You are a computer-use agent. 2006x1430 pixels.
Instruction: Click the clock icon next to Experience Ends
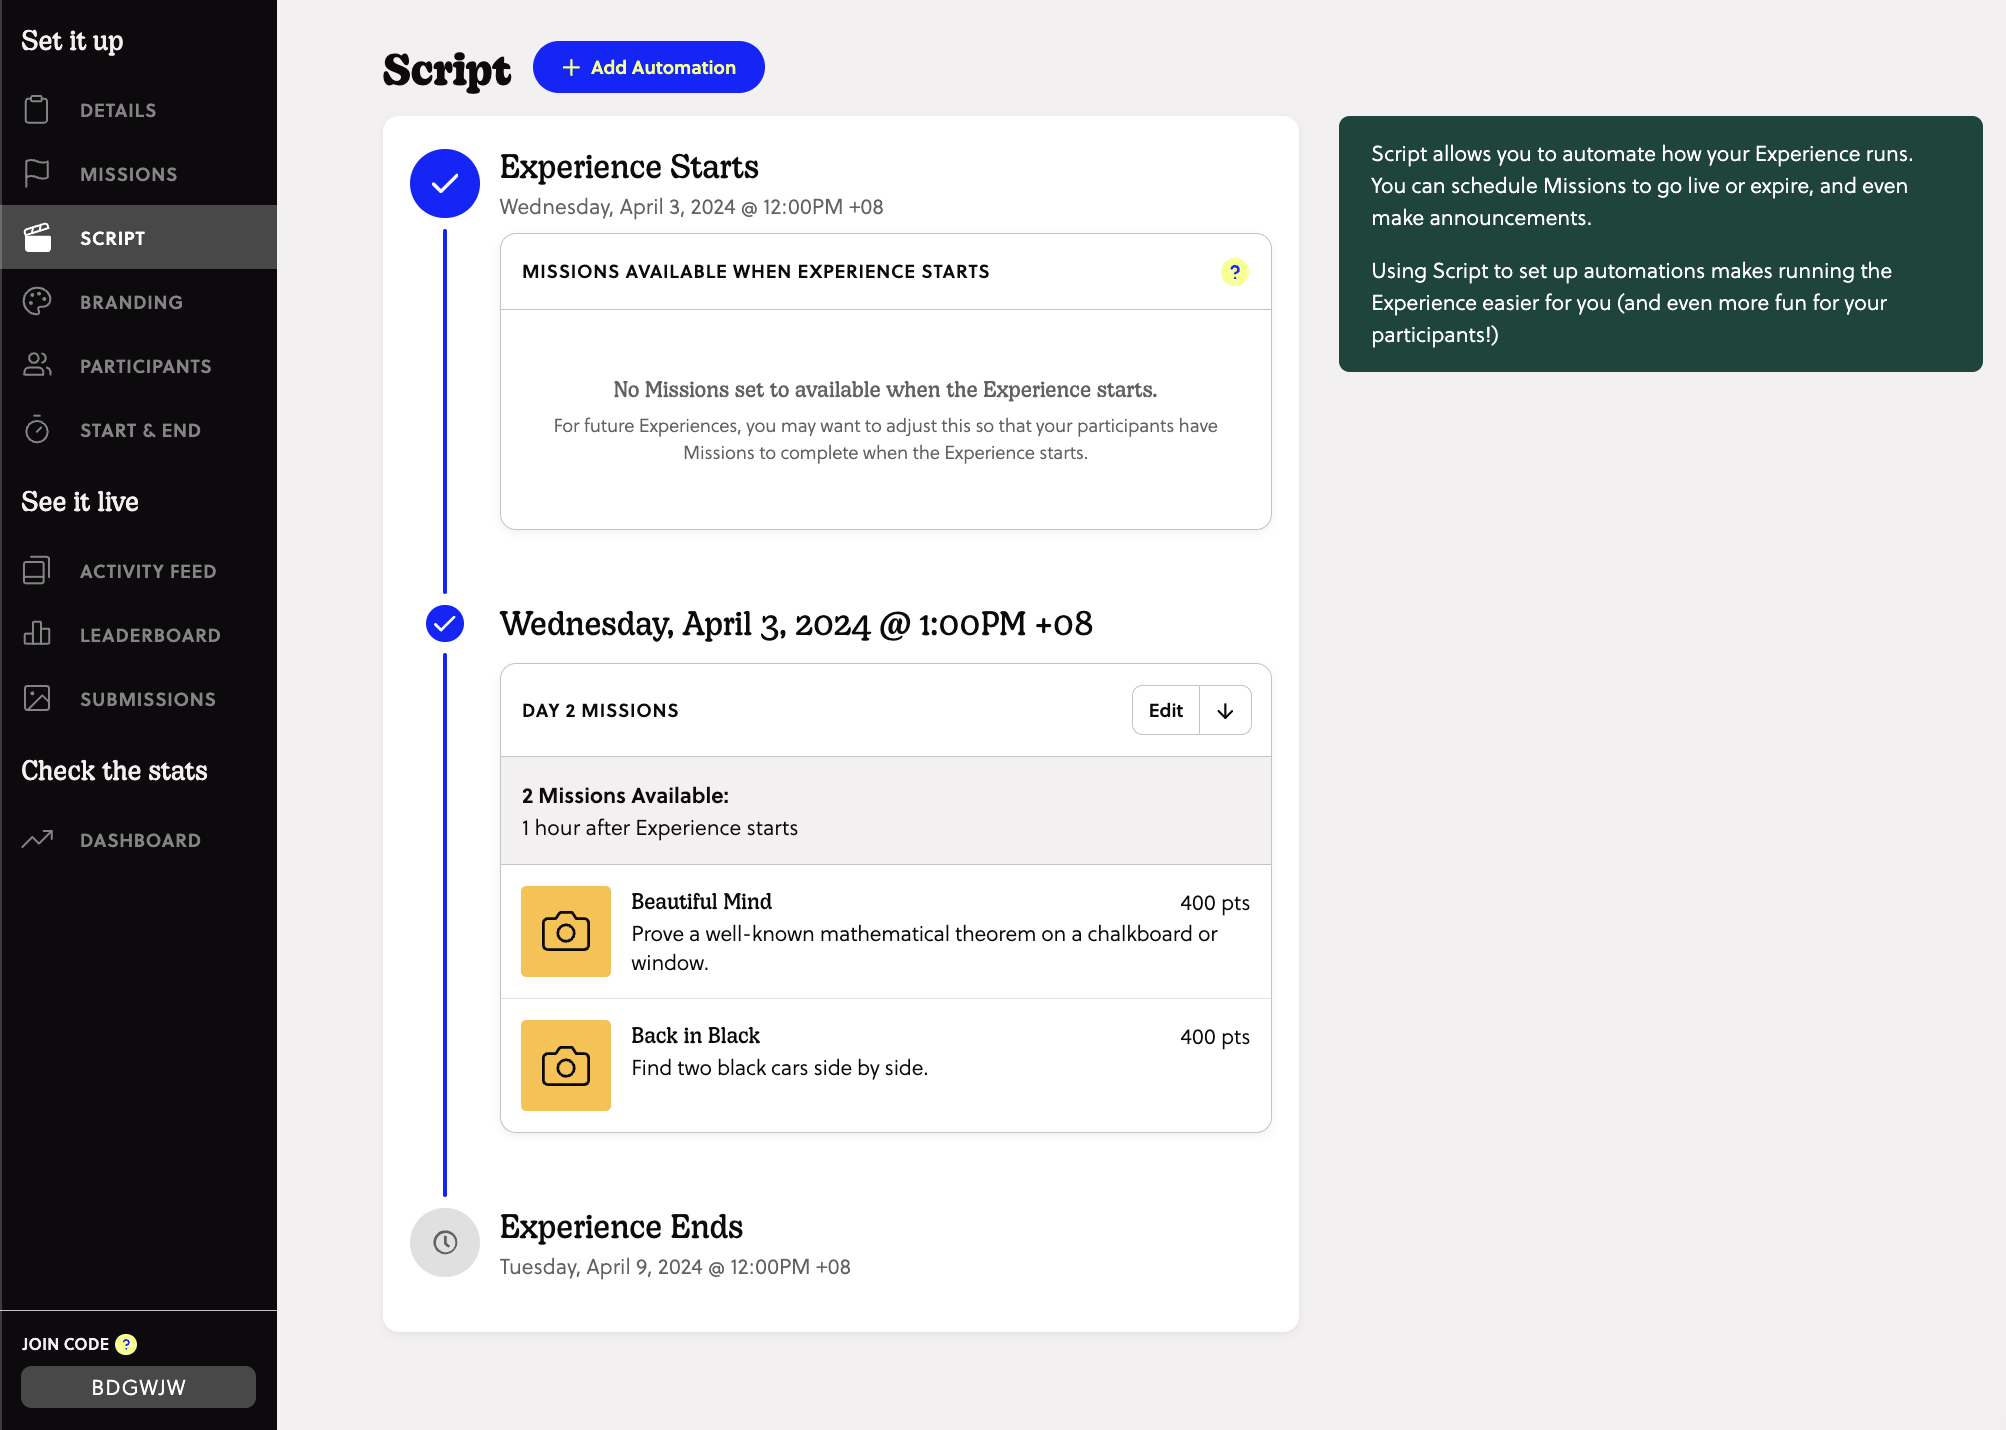[x=444, y=1242]
